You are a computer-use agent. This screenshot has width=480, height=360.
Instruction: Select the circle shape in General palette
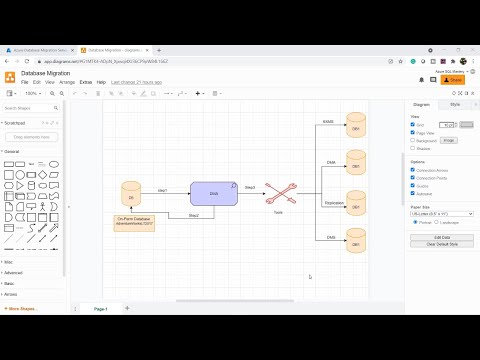tap(20, 175)
